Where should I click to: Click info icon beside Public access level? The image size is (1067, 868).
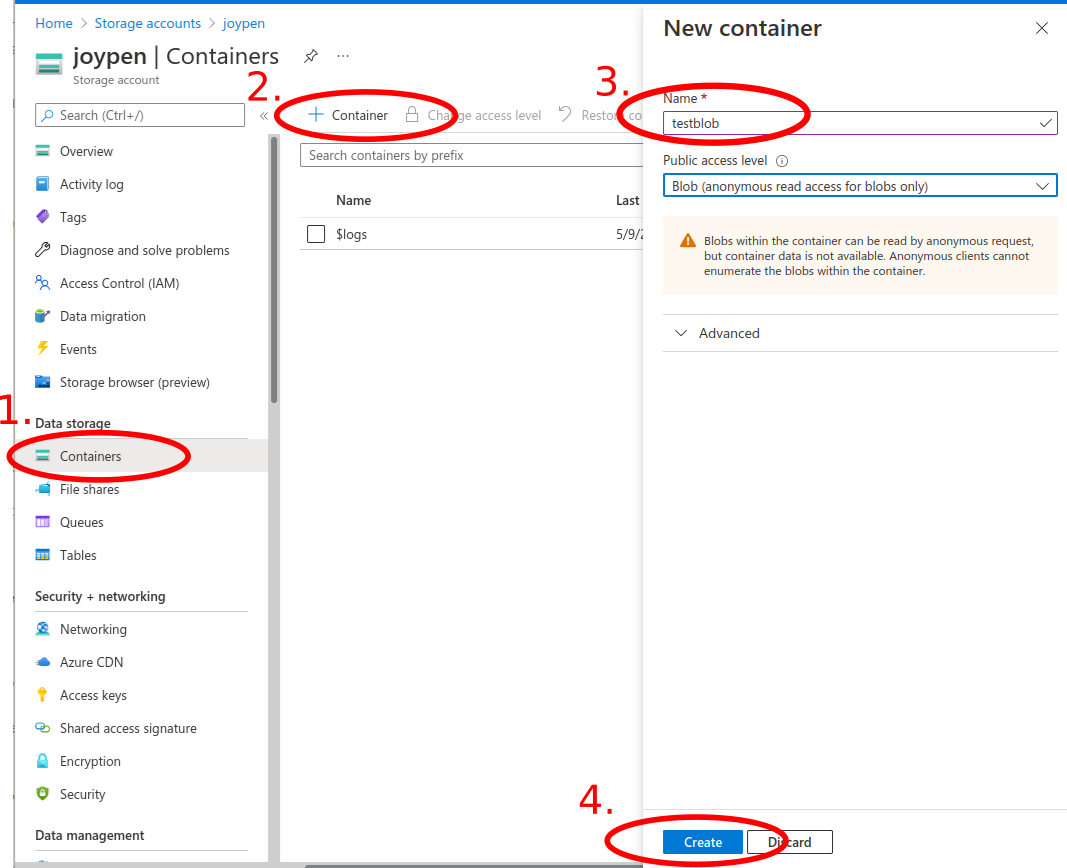782,161
